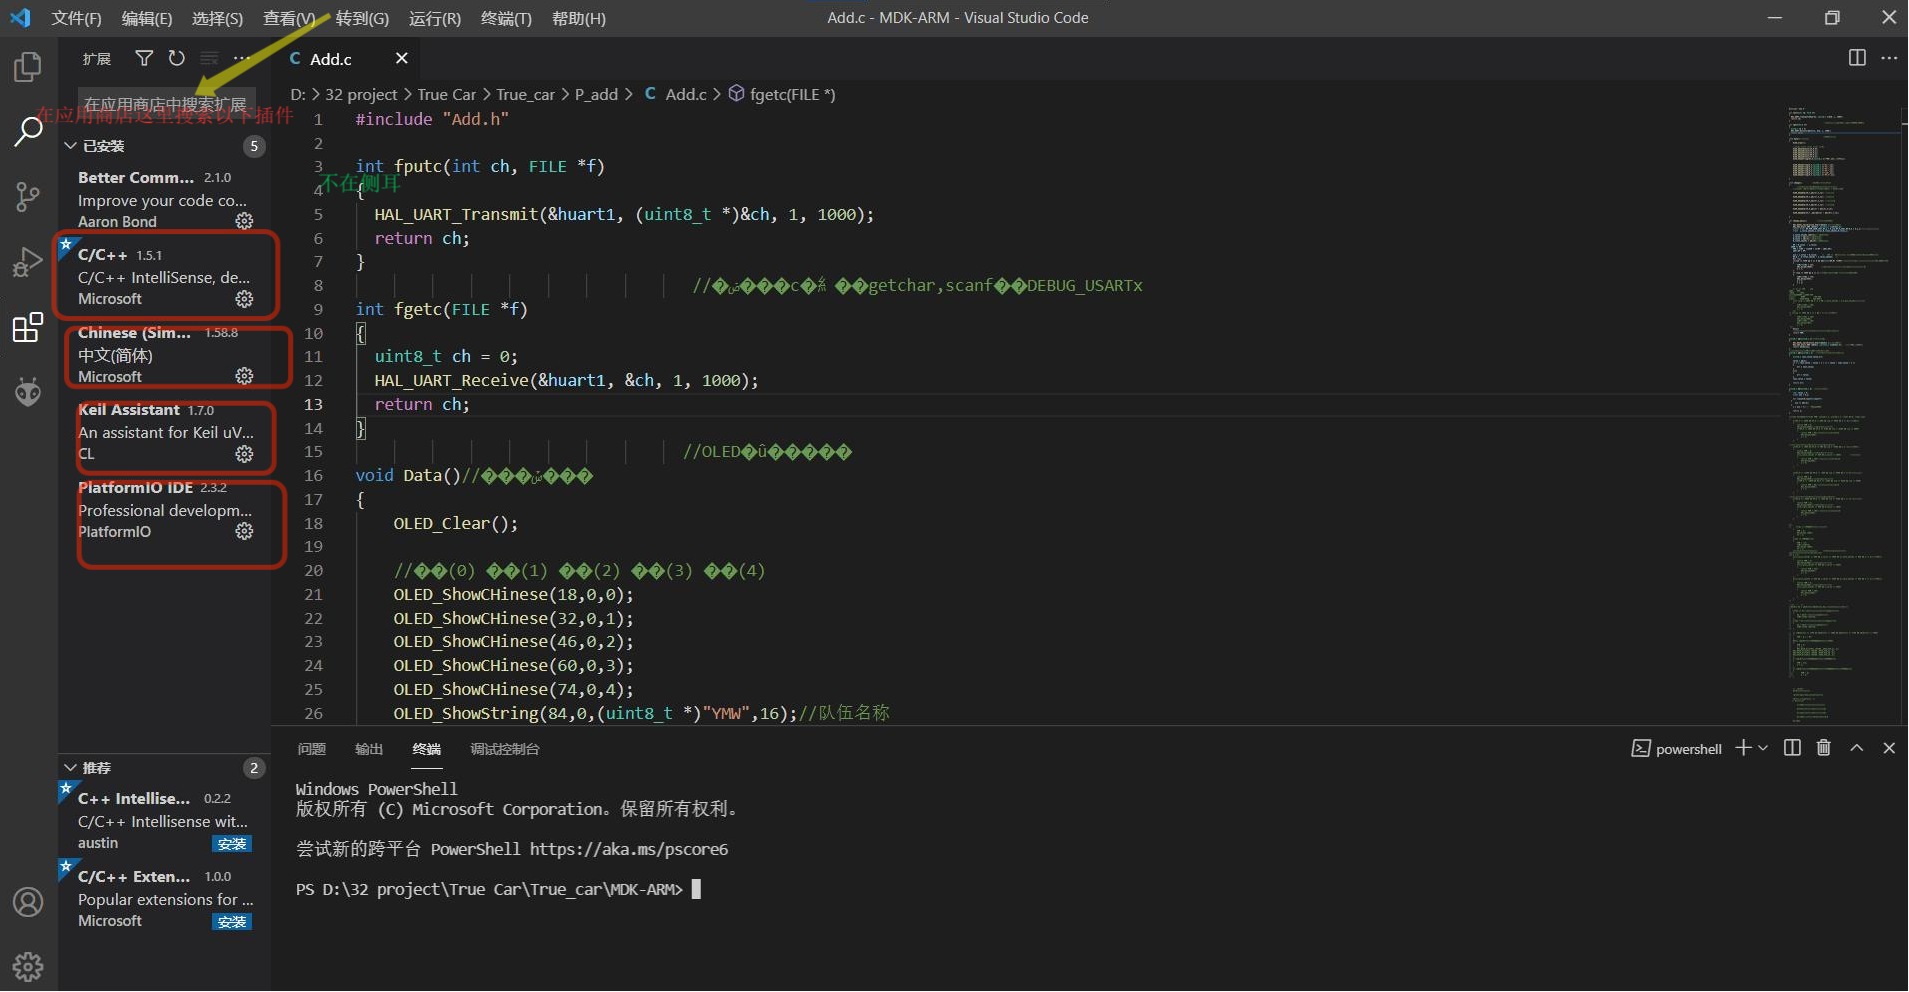
Task: Open the 文件(F) menu
Action: tap(77, 18)
